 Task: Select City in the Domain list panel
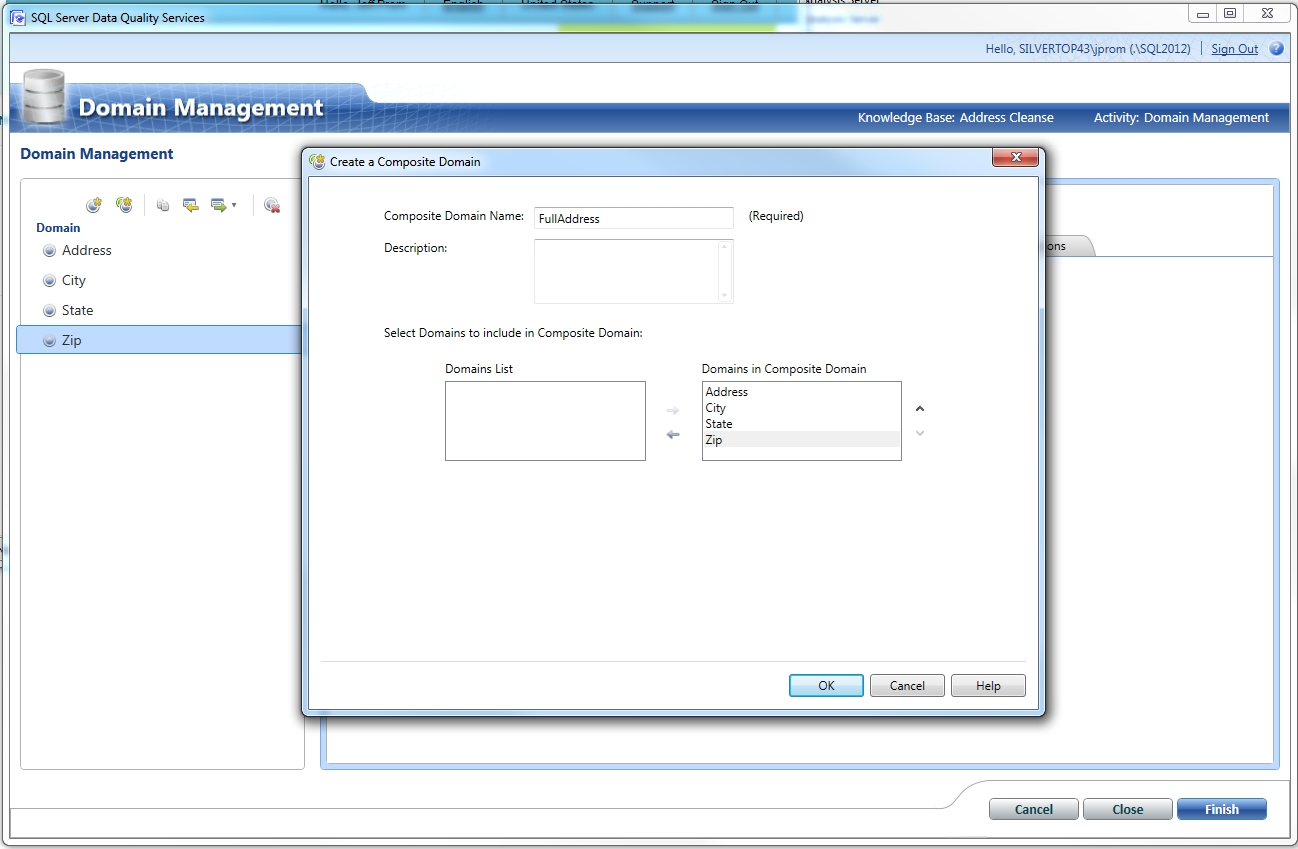[73, 281]
